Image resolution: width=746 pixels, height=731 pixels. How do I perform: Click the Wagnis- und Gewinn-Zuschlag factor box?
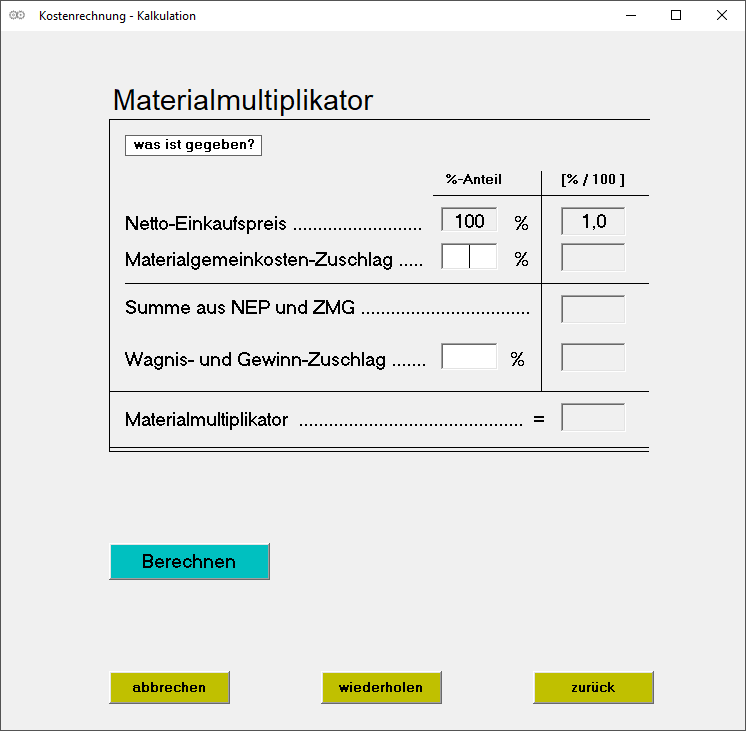[593, 358]
